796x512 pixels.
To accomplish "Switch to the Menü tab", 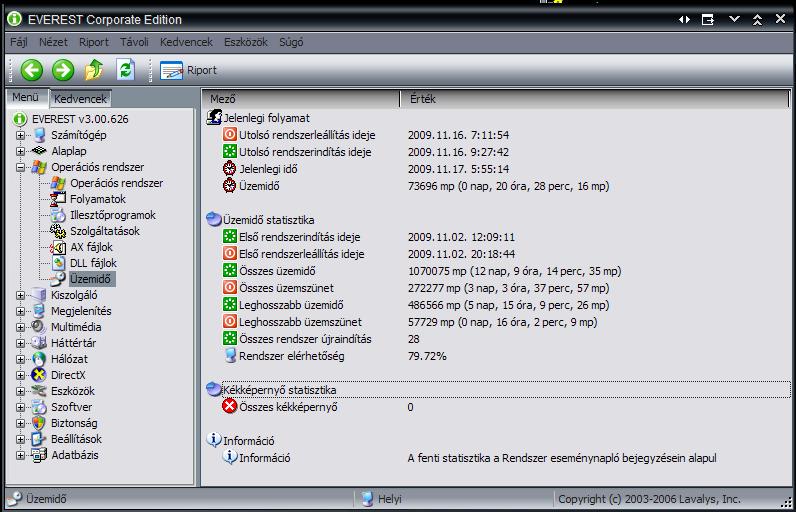I will pos(25,97).
